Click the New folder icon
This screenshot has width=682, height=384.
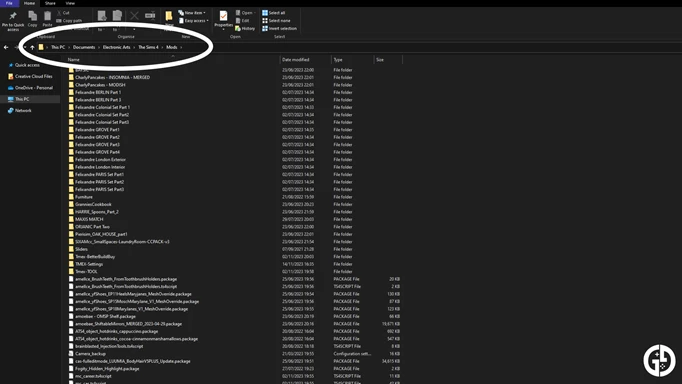coord(169,17)
